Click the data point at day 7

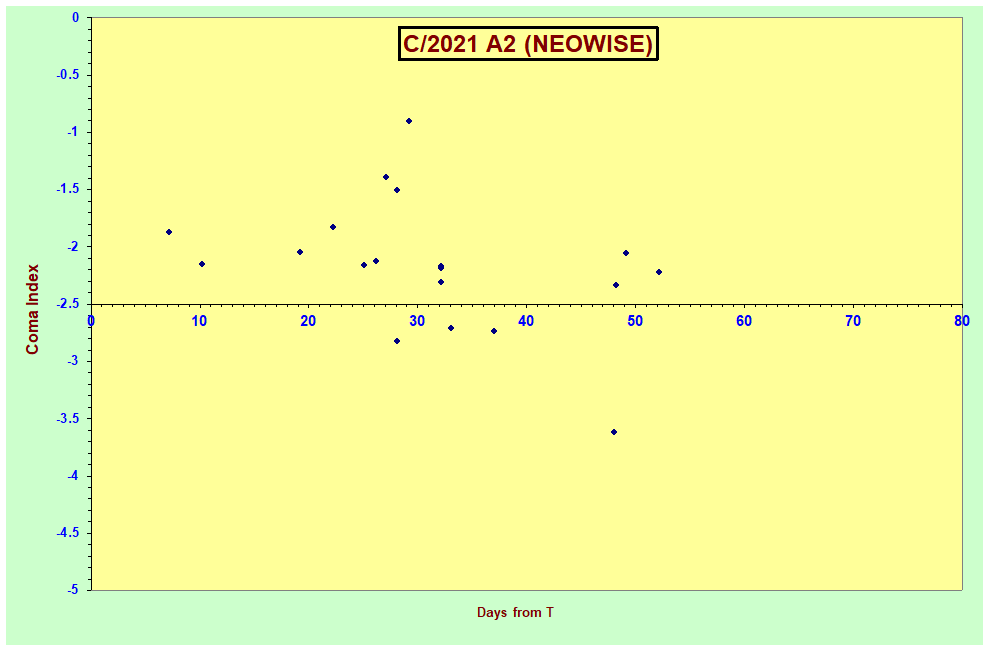(169, 232)
